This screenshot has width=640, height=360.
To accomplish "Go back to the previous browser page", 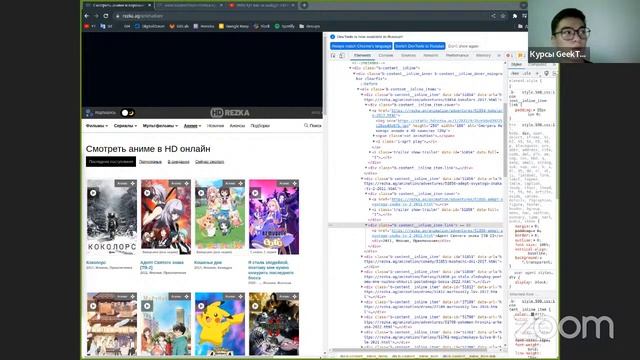I will (x=87, y=16).
